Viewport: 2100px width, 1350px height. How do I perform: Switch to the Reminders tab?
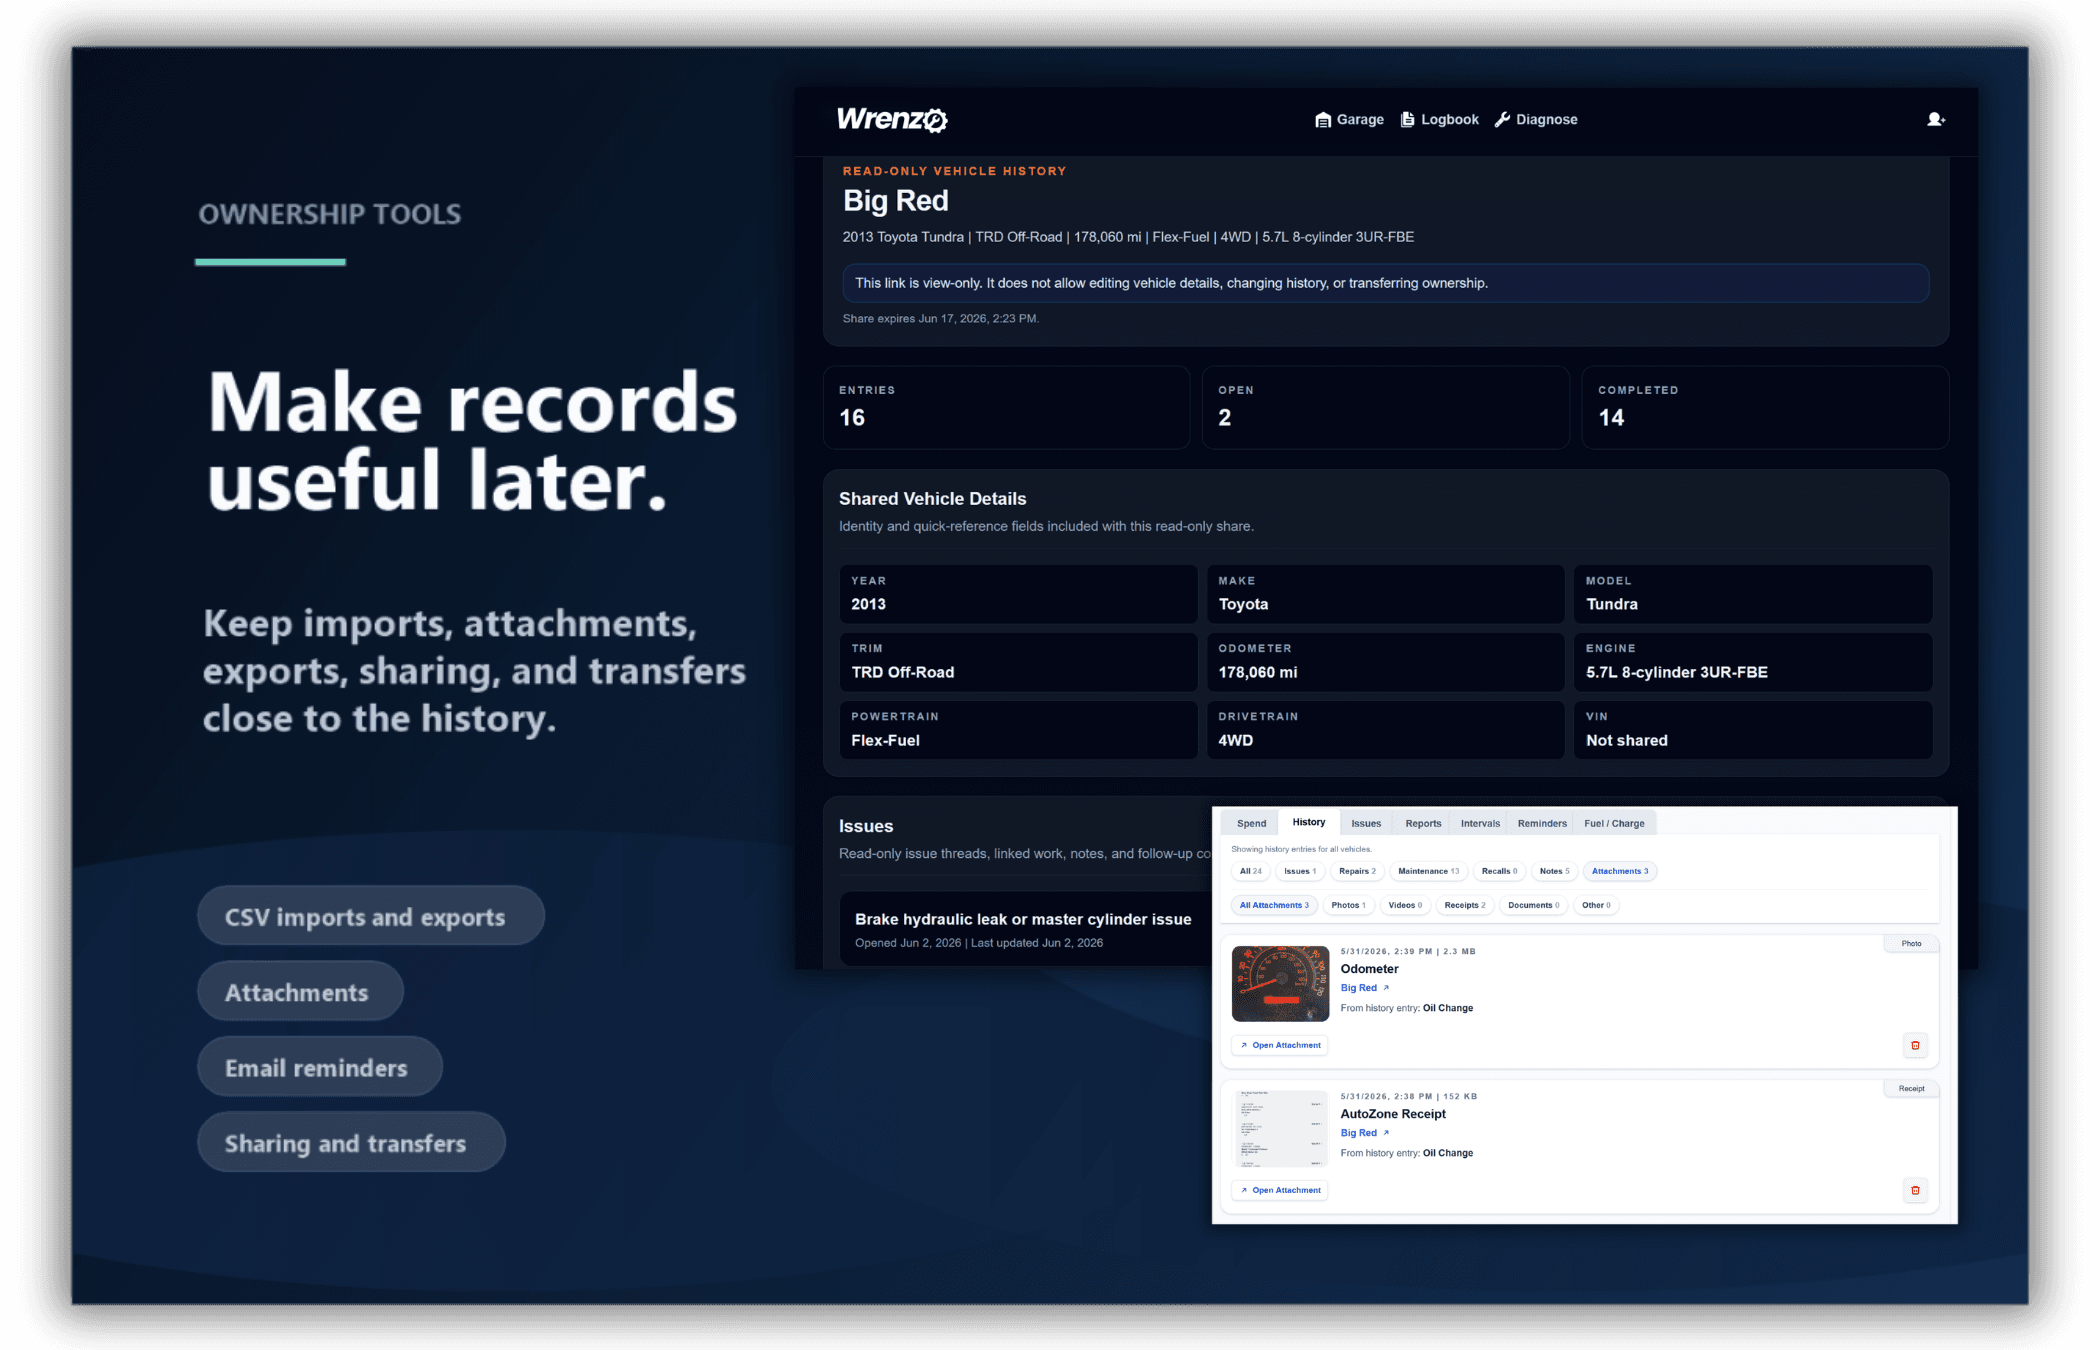click(1542, 823)
